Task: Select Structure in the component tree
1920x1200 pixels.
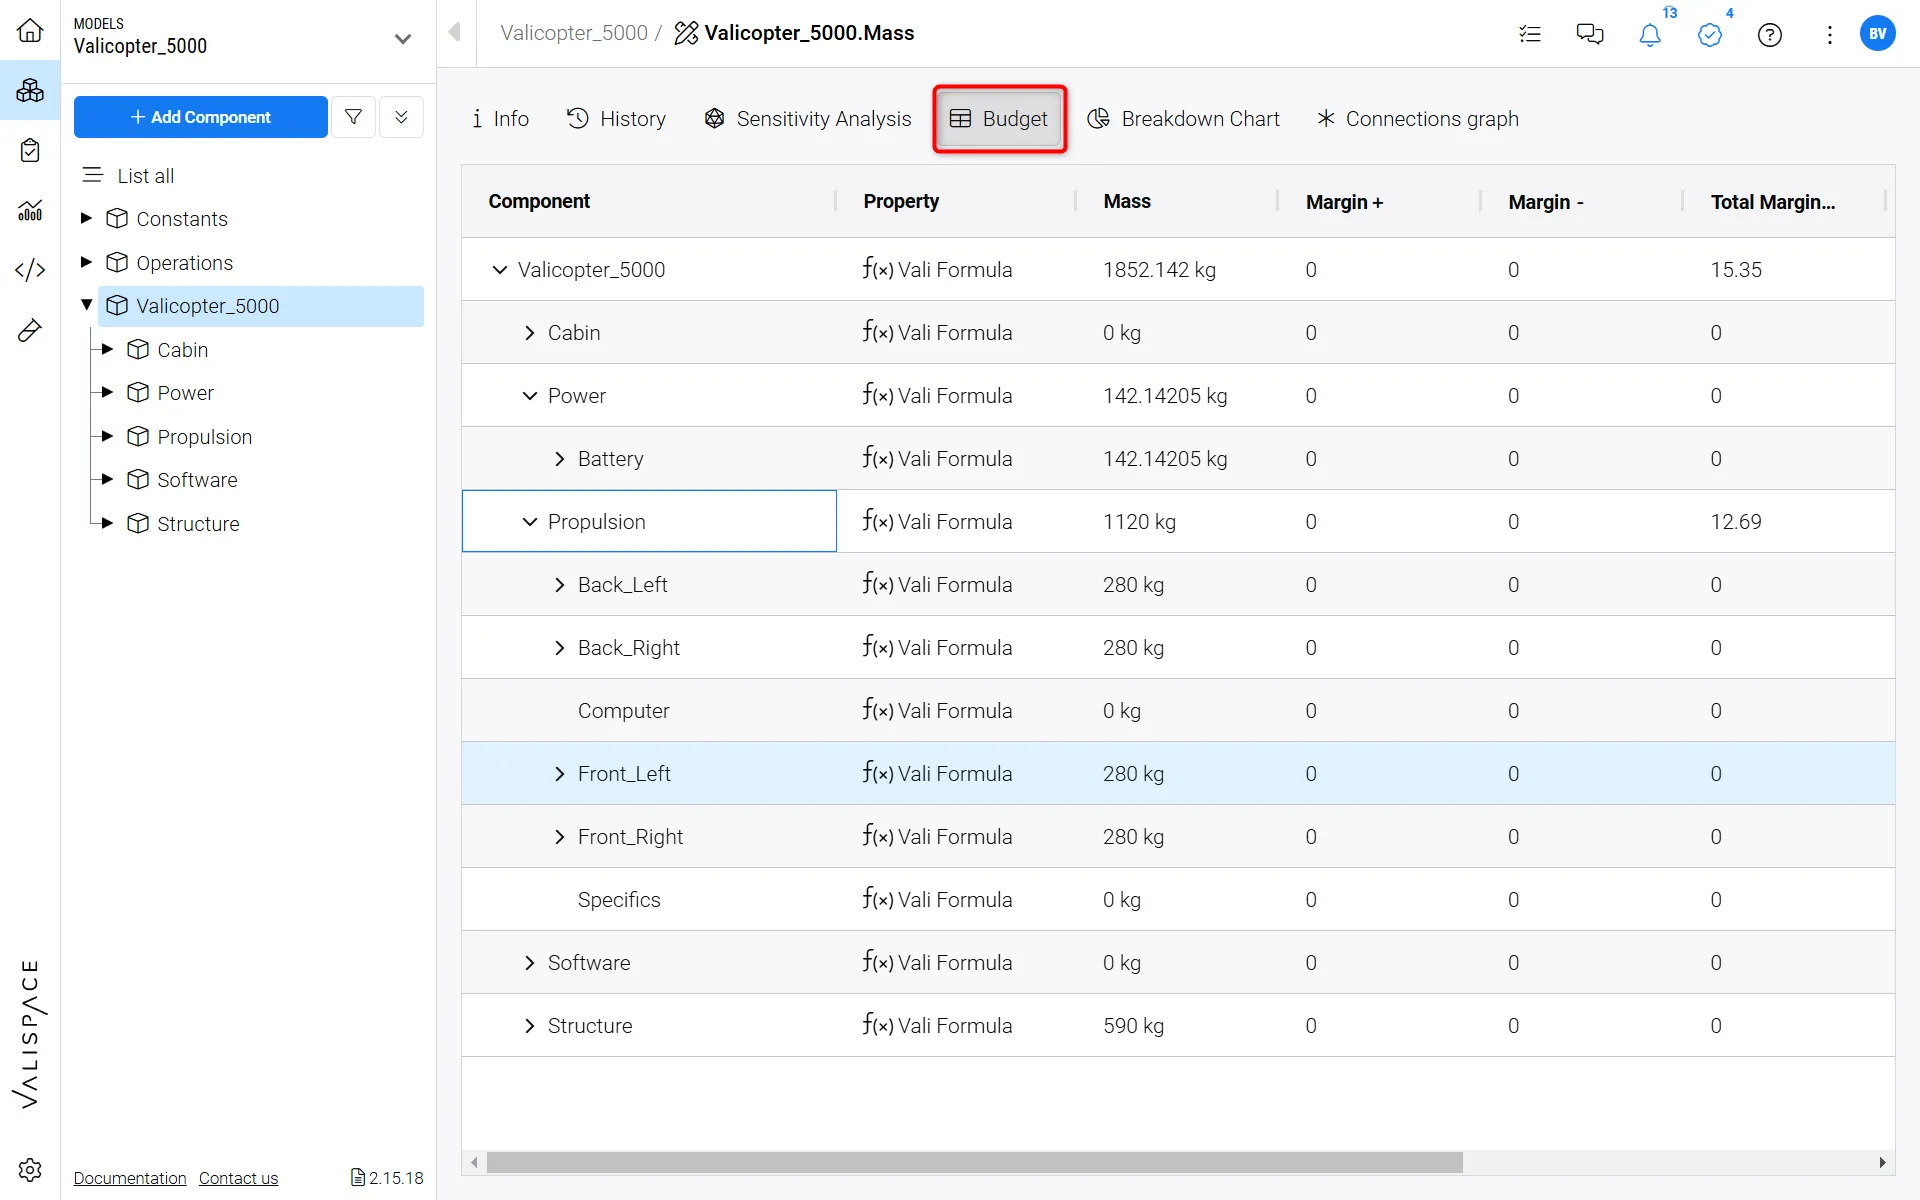Action: (x=198, y=524)
